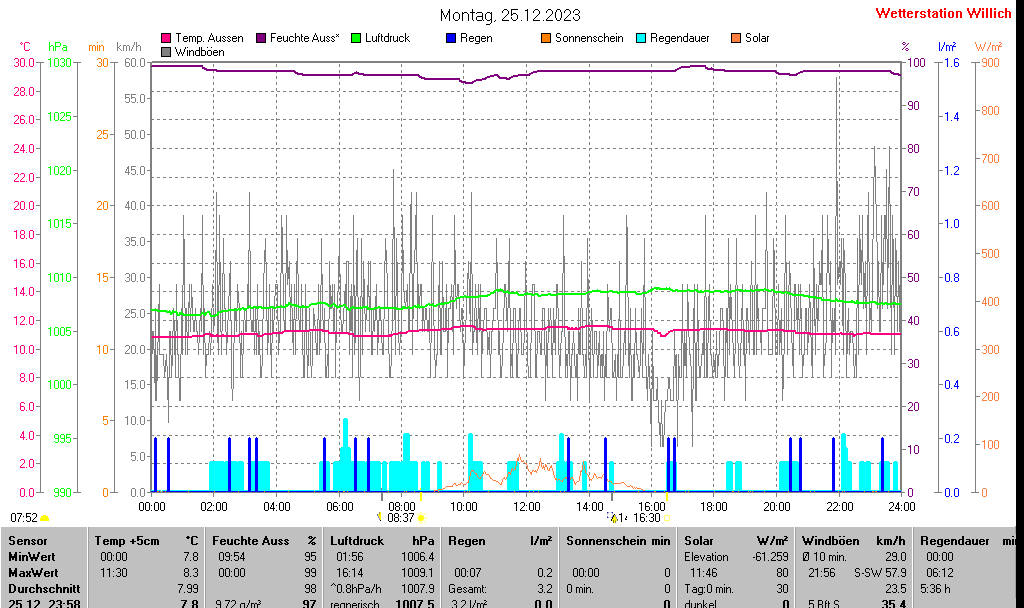Click the 'Solar' column header in table
Screen dimensions: 1024x608
[699, 541]
